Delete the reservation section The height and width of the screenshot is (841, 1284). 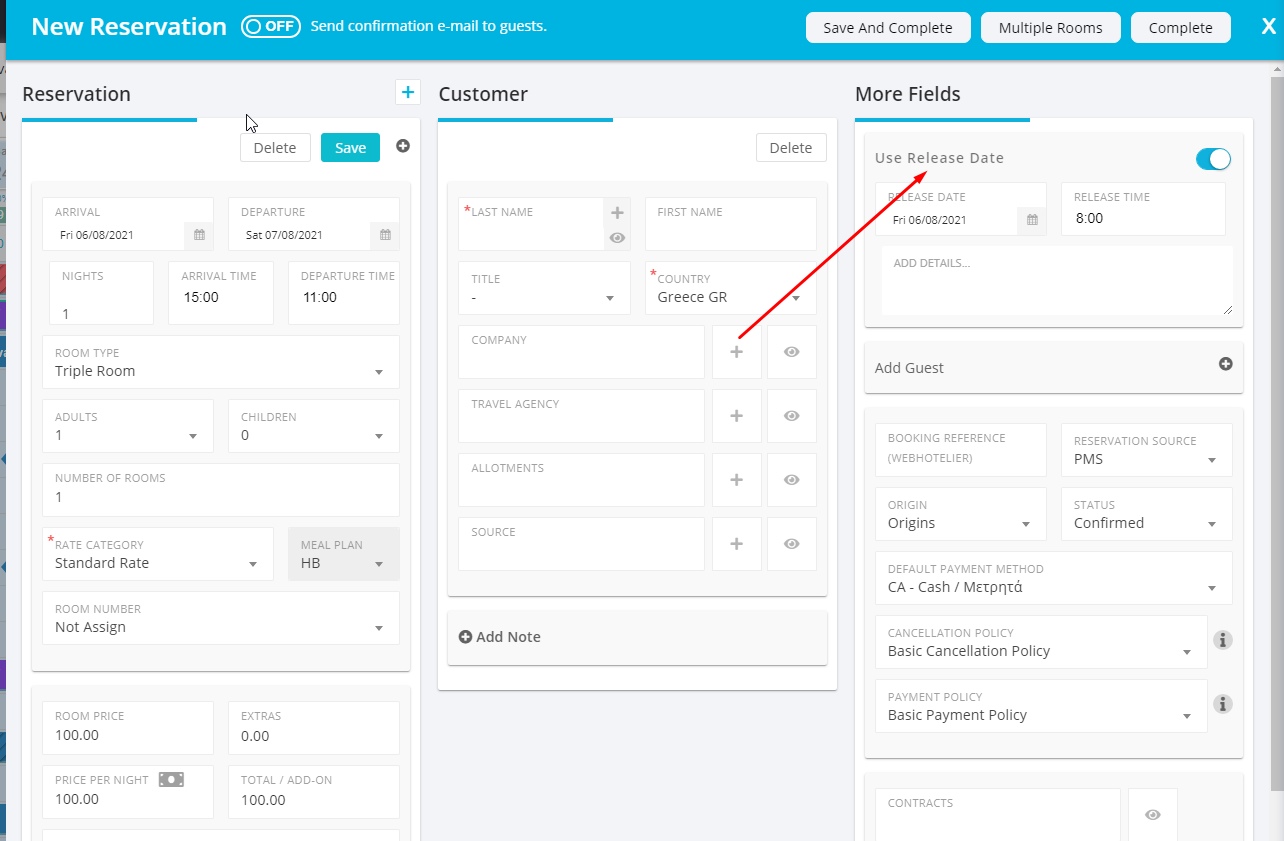pyautogui.click(x=275, y=147)
